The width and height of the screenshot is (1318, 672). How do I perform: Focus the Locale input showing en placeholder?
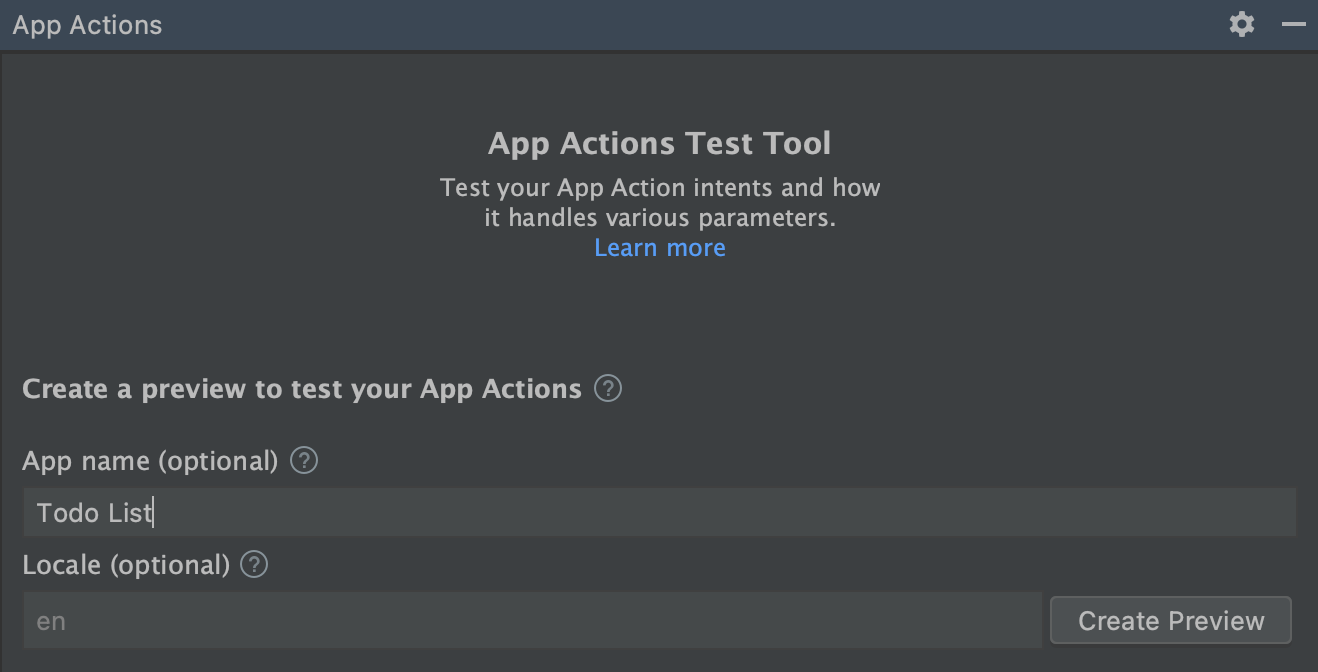(530, 620)
